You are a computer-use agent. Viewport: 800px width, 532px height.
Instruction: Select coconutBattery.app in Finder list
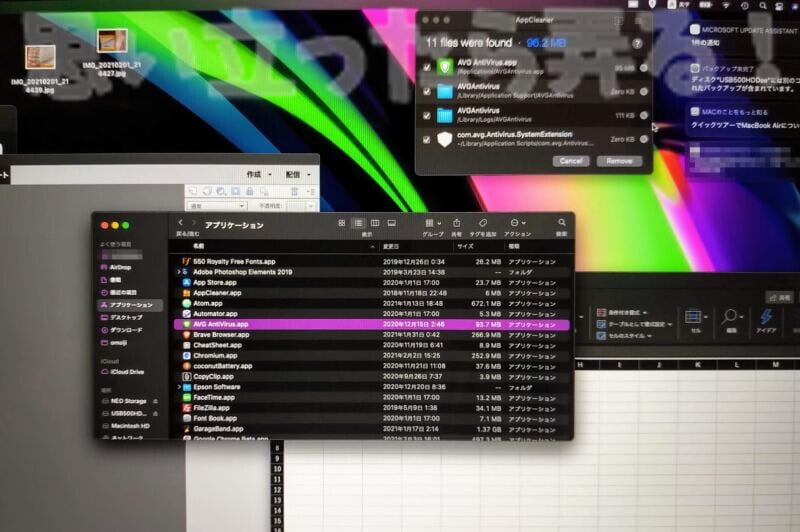[x=371, y=366]
